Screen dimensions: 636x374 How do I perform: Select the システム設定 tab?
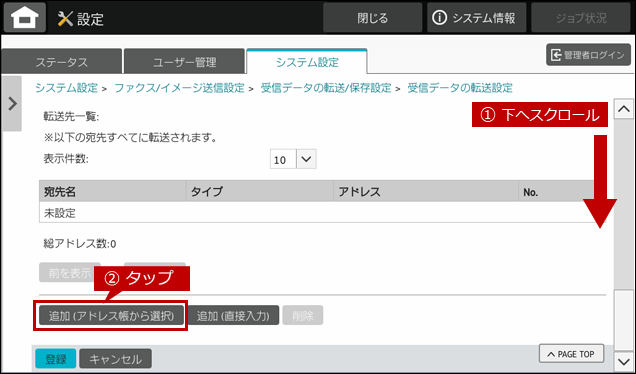[307, 62]
